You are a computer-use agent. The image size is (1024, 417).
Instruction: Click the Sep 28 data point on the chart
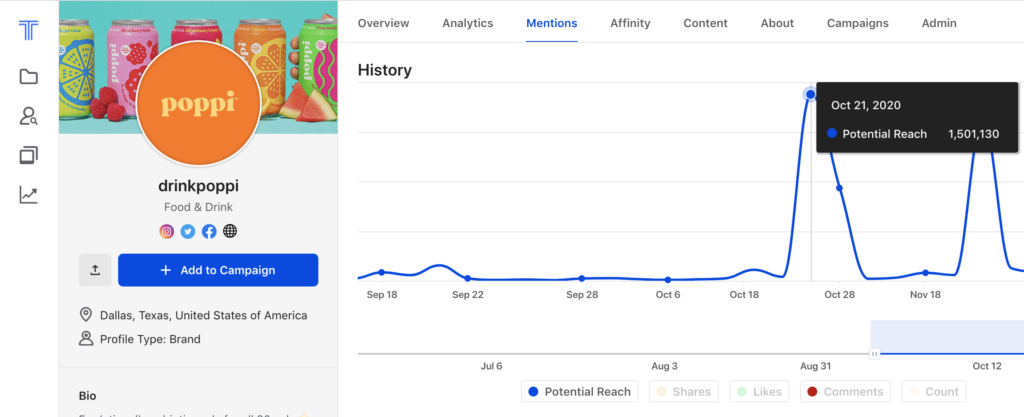coord(582,278)
